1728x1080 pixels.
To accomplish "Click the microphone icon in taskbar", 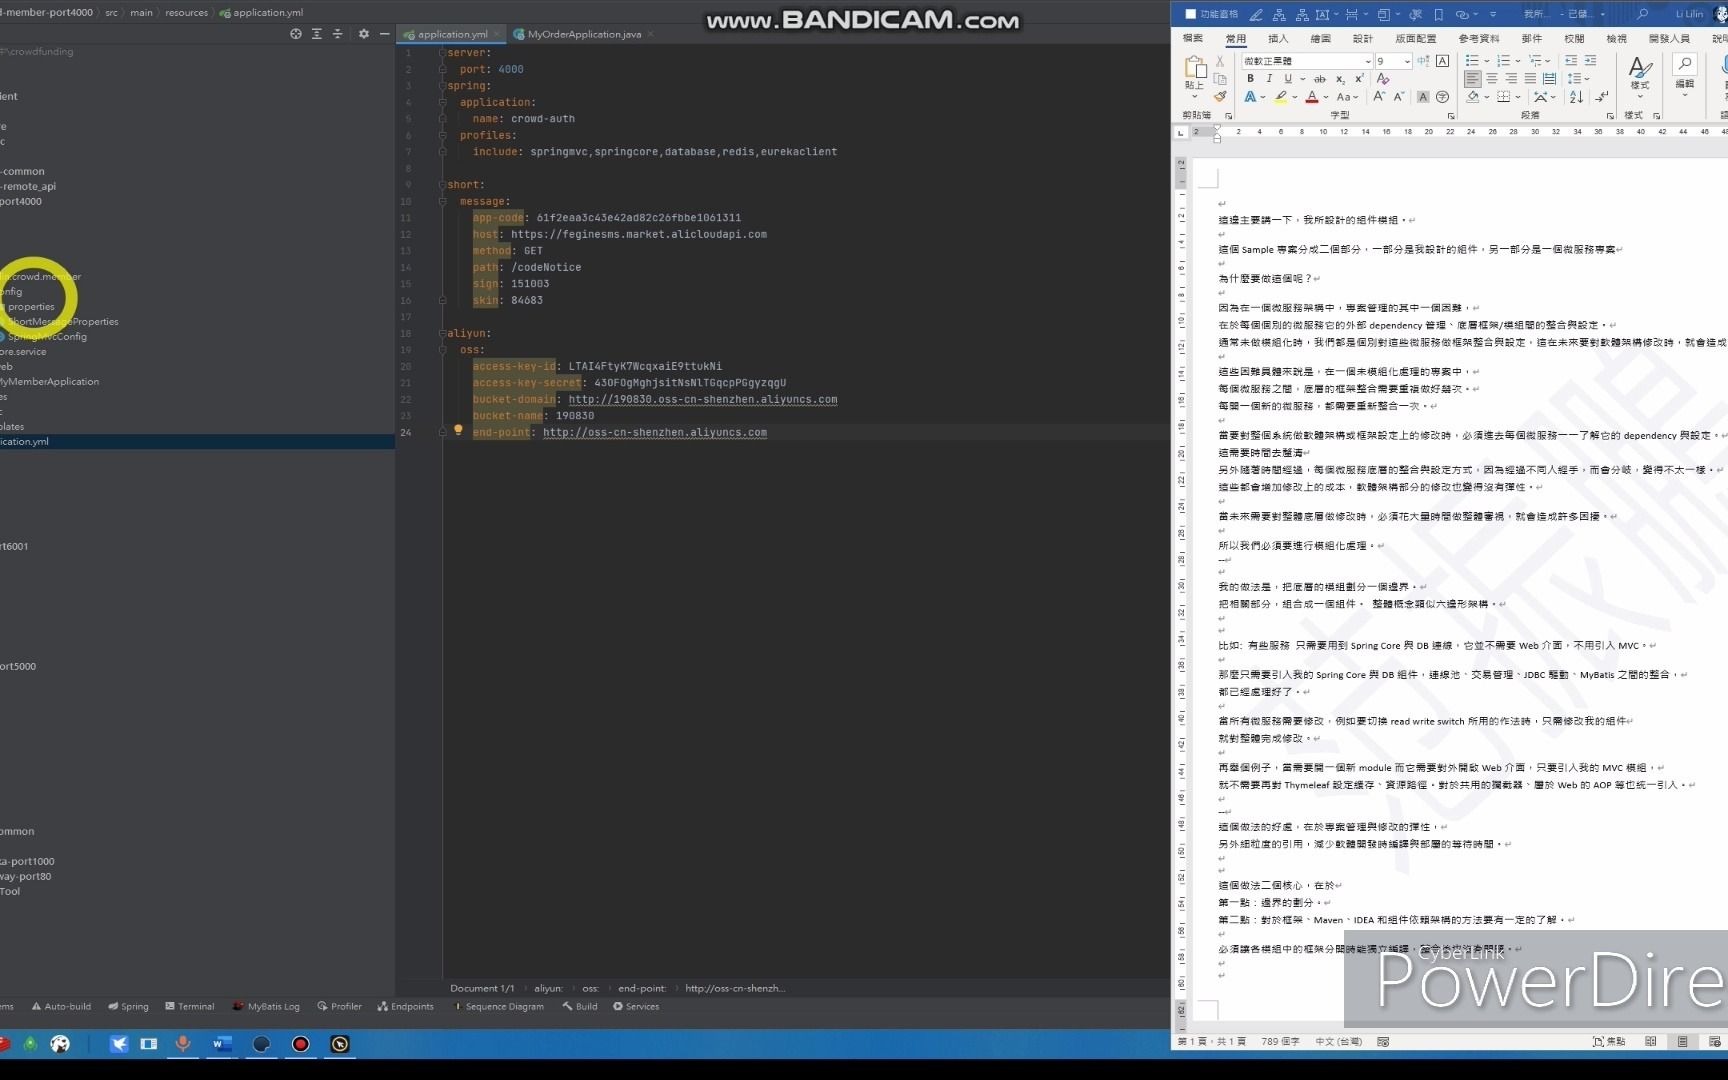I will (x=182, y=1044).
